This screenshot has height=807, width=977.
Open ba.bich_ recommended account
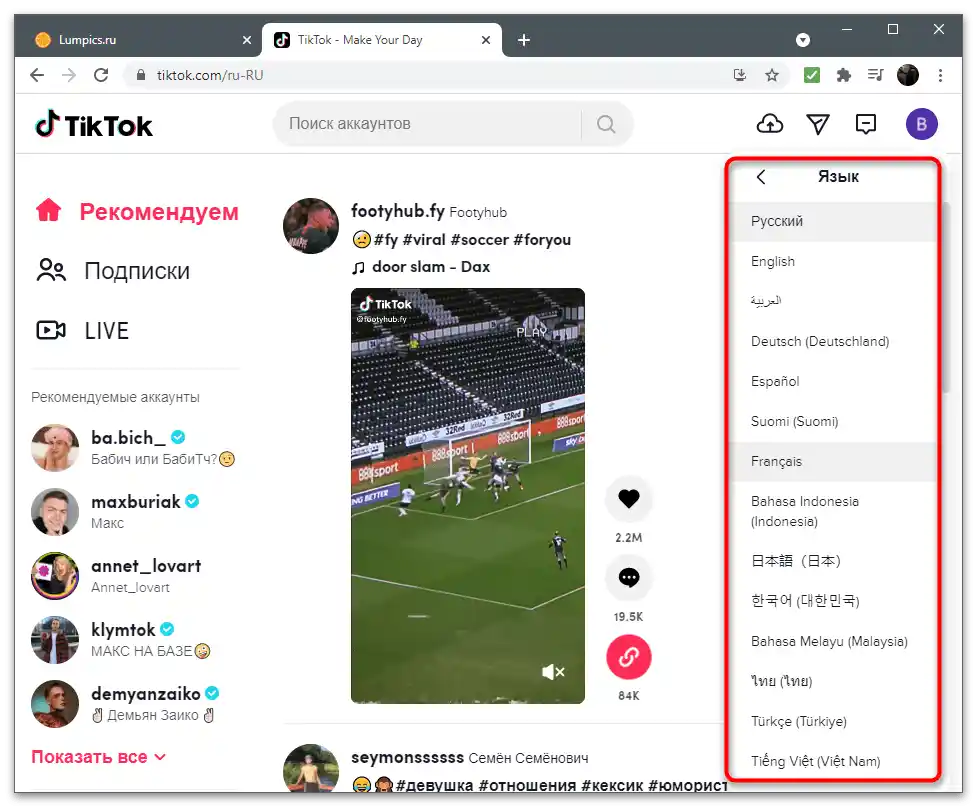(133, 447)
